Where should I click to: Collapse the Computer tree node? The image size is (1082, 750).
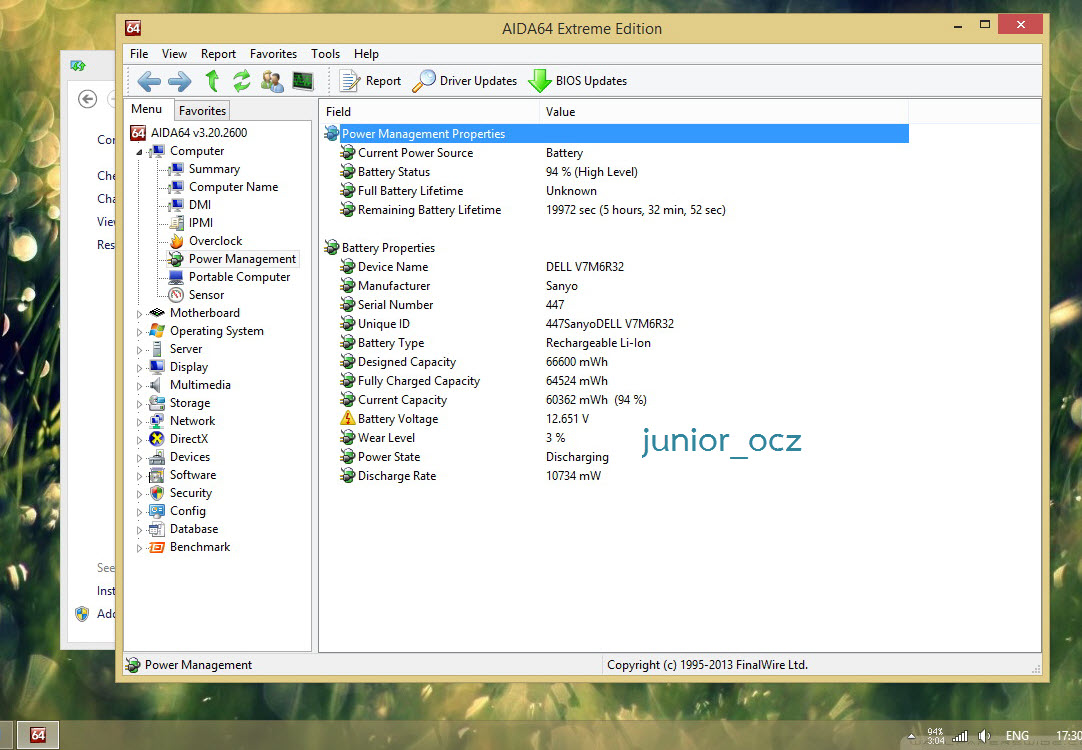tap(139, 152)
